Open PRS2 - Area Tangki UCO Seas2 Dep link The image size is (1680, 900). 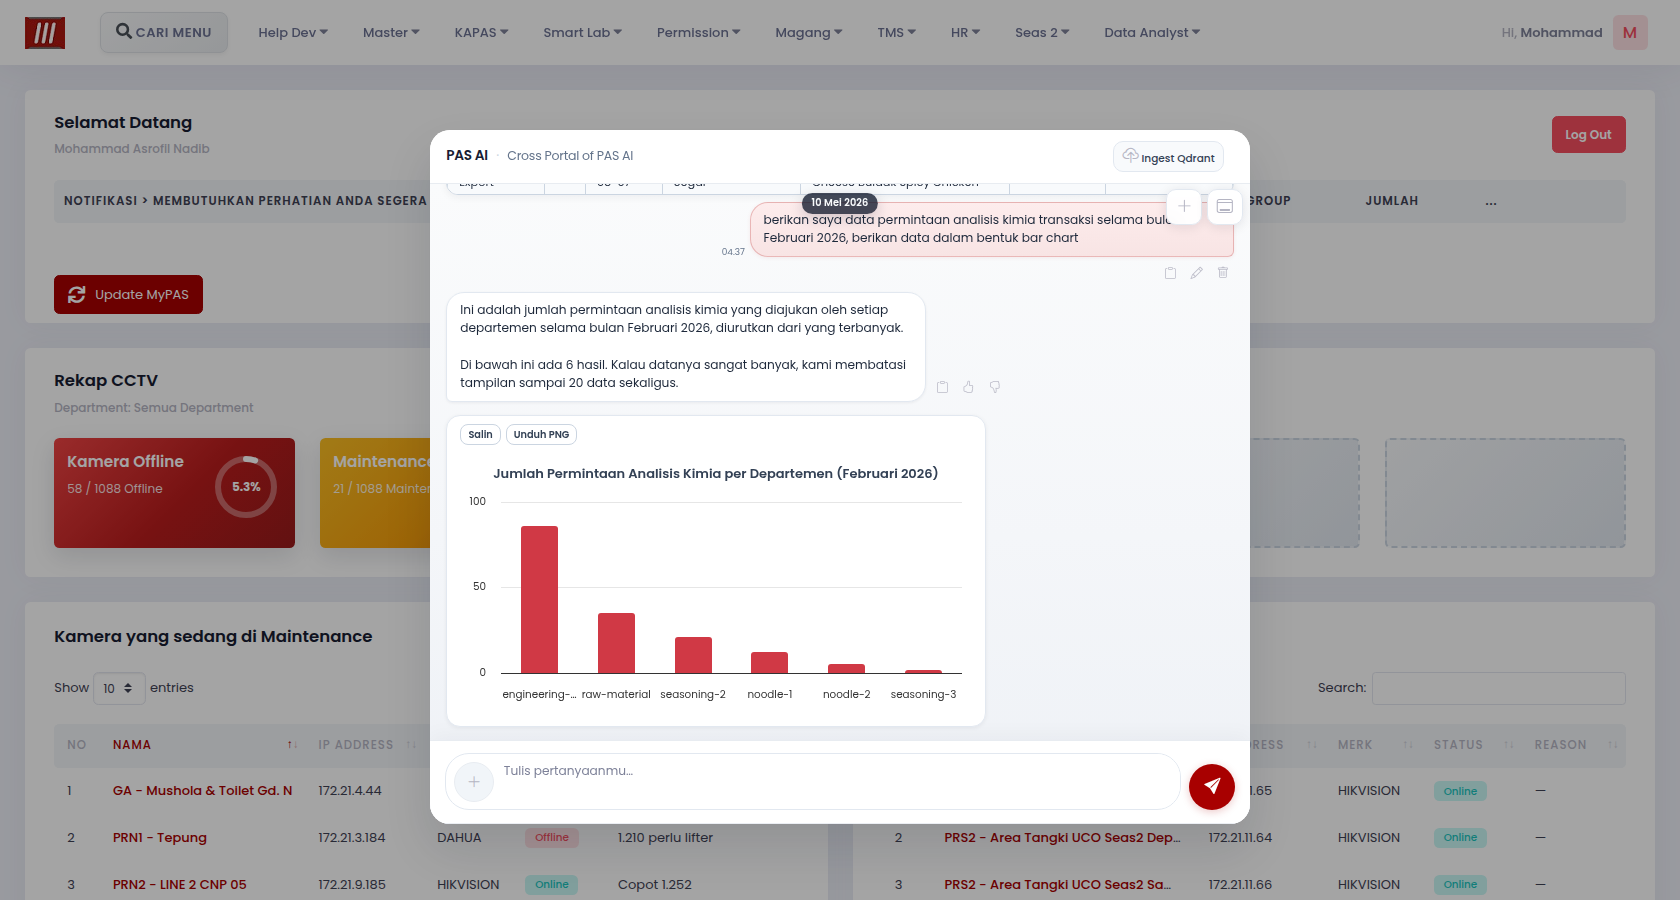click(x=1062, y=838)
